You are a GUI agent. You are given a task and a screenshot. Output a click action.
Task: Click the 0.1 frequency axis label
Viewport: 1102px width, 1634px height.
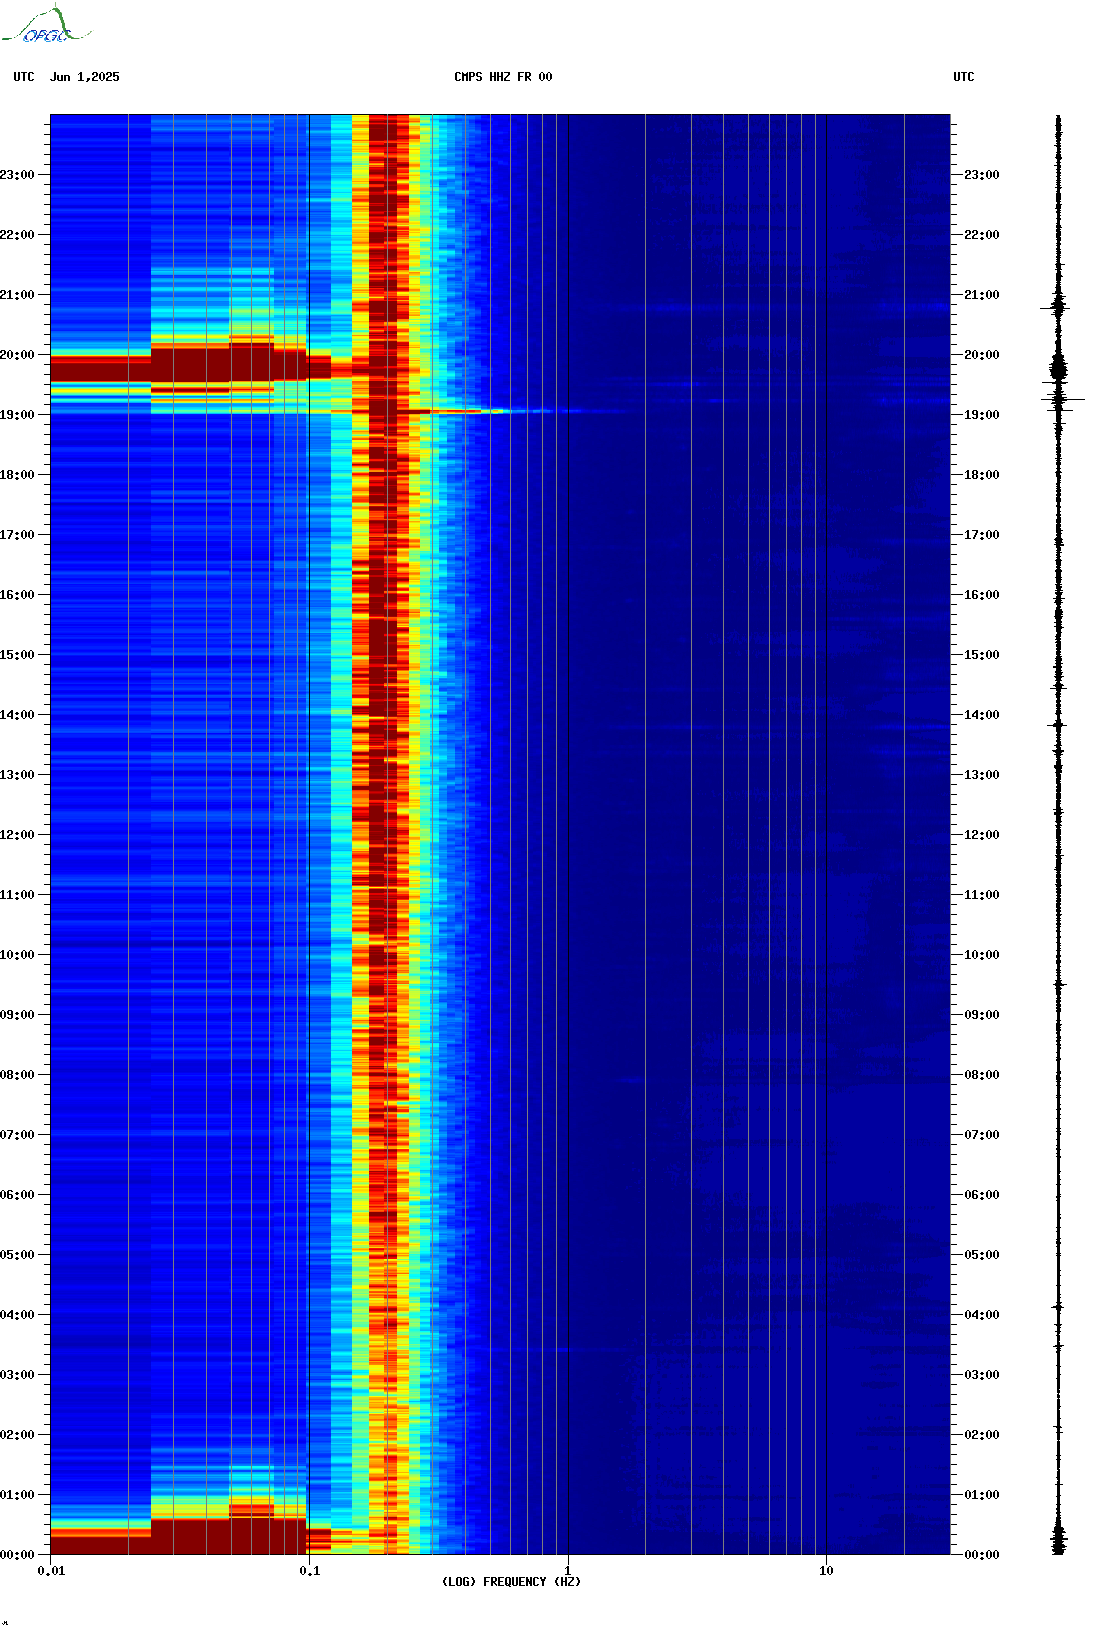[310, 1571]
